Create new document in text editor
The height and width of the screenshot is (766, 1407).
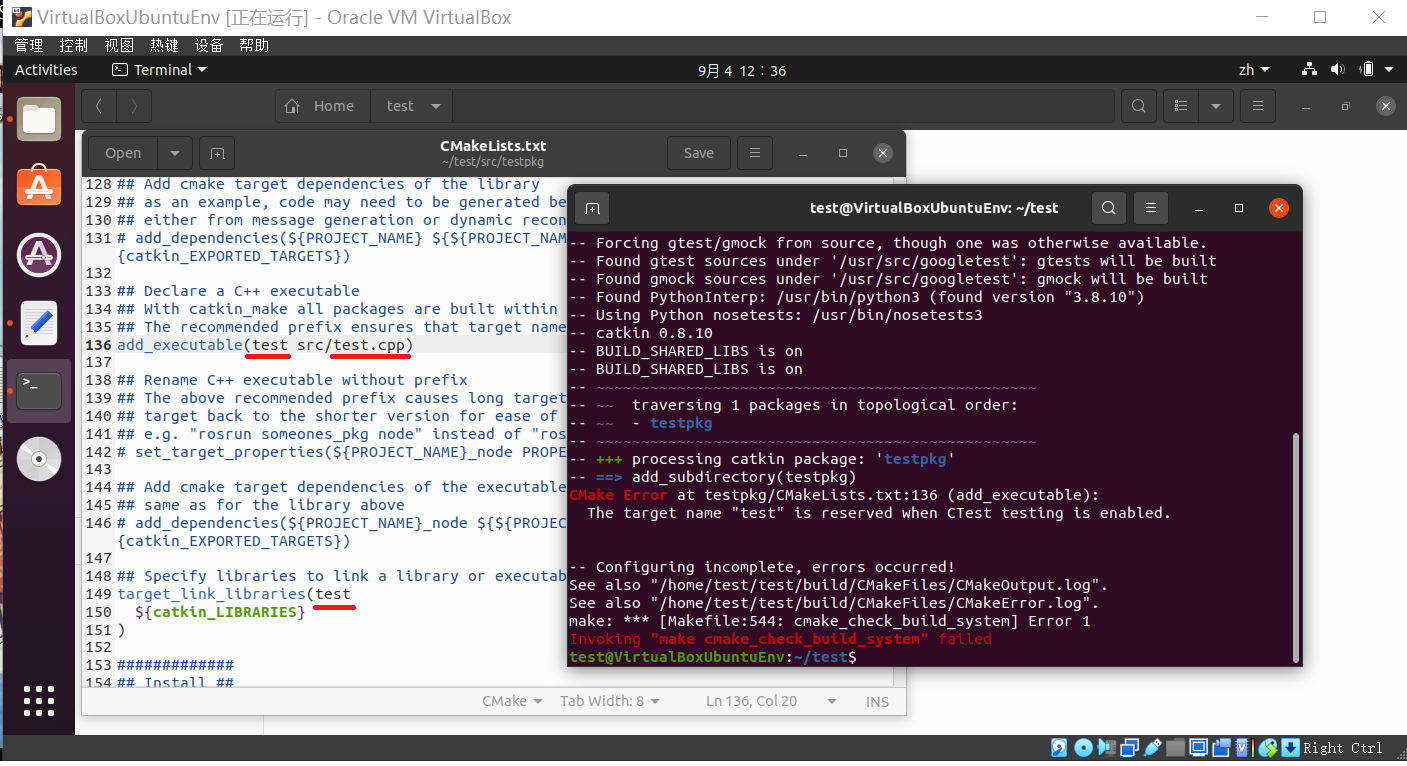[217, 153]
